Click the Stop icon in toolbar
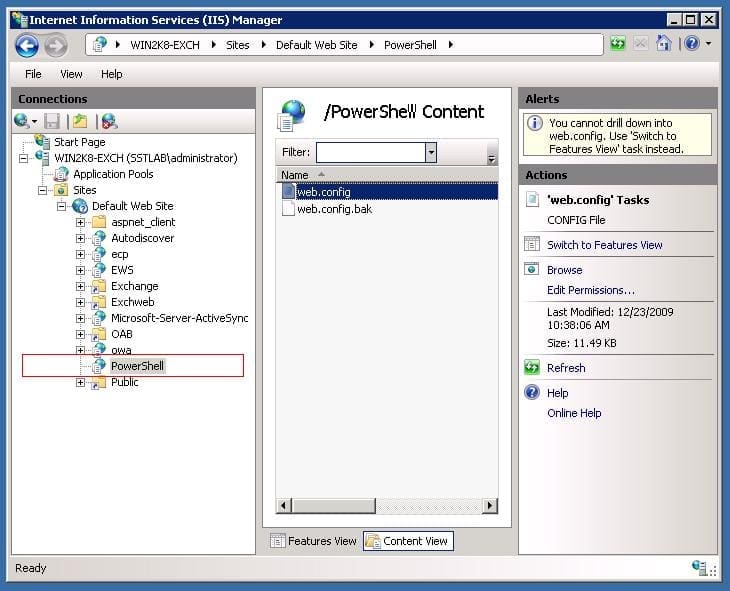The height and width of the screenshot is (591, 730). click(x=641, y=44)
